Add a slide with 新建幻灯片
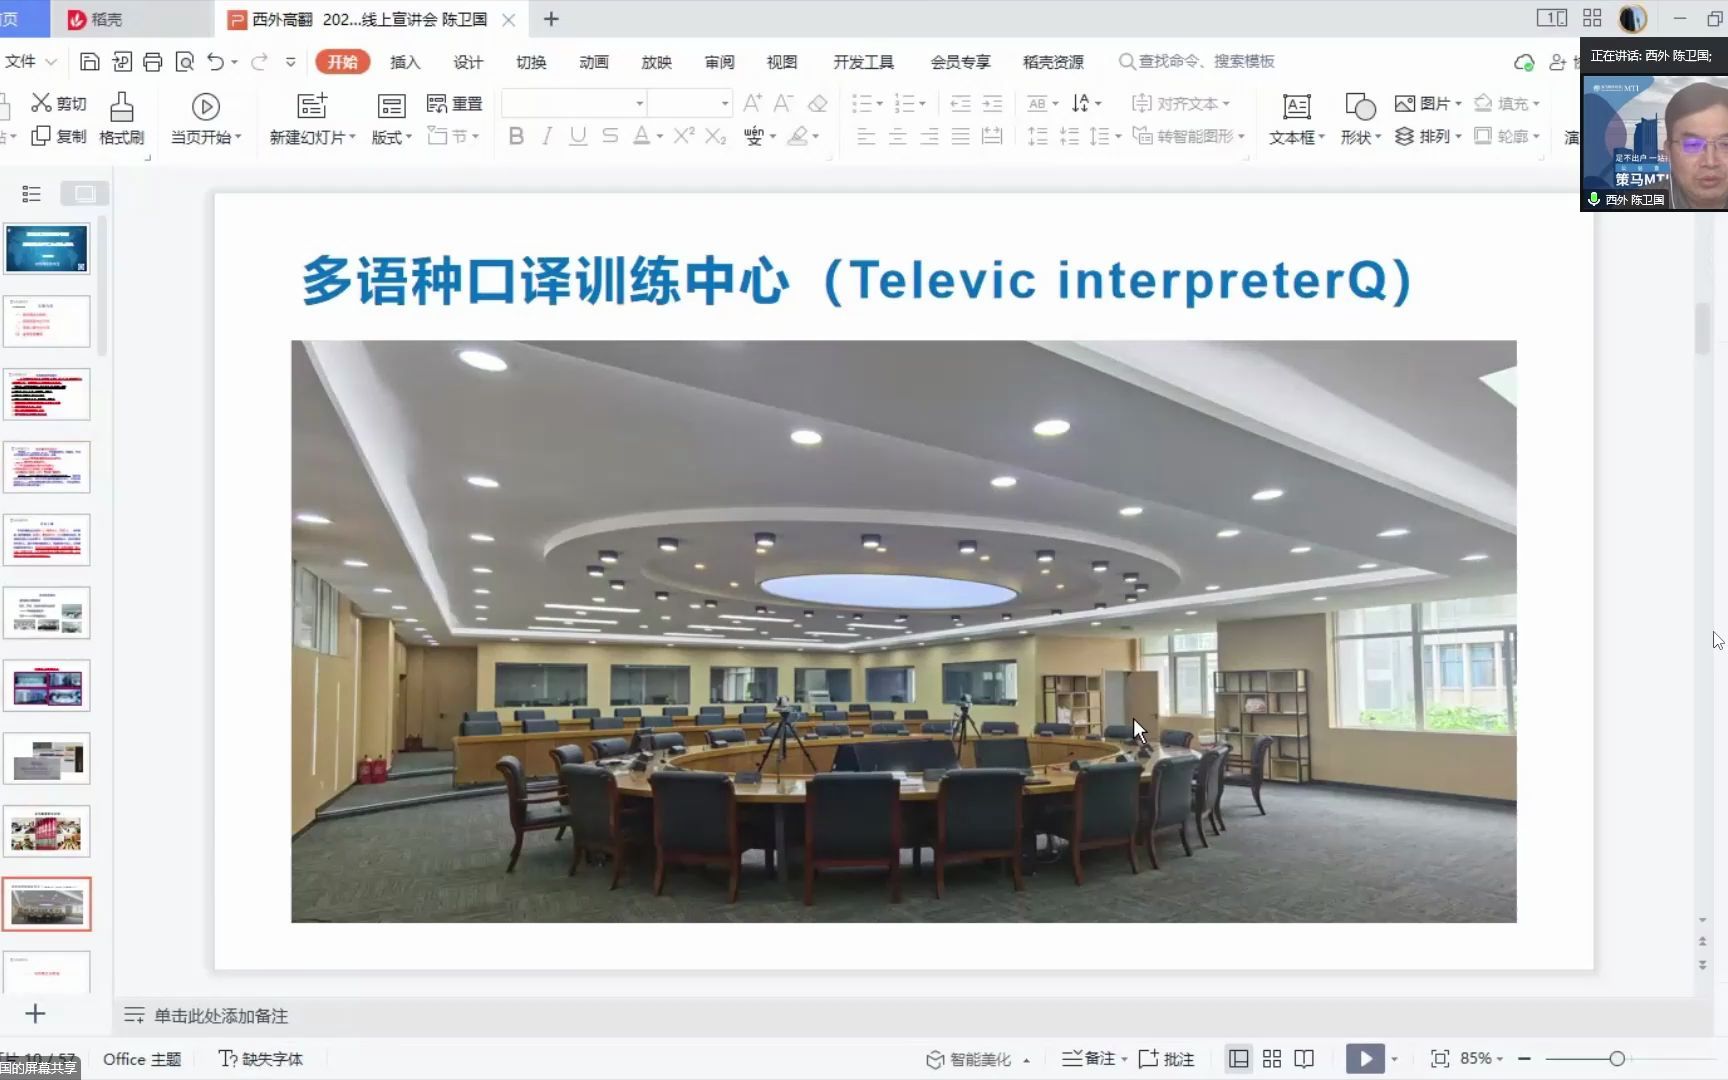1728x1080 pixels. tap(312, 119)
